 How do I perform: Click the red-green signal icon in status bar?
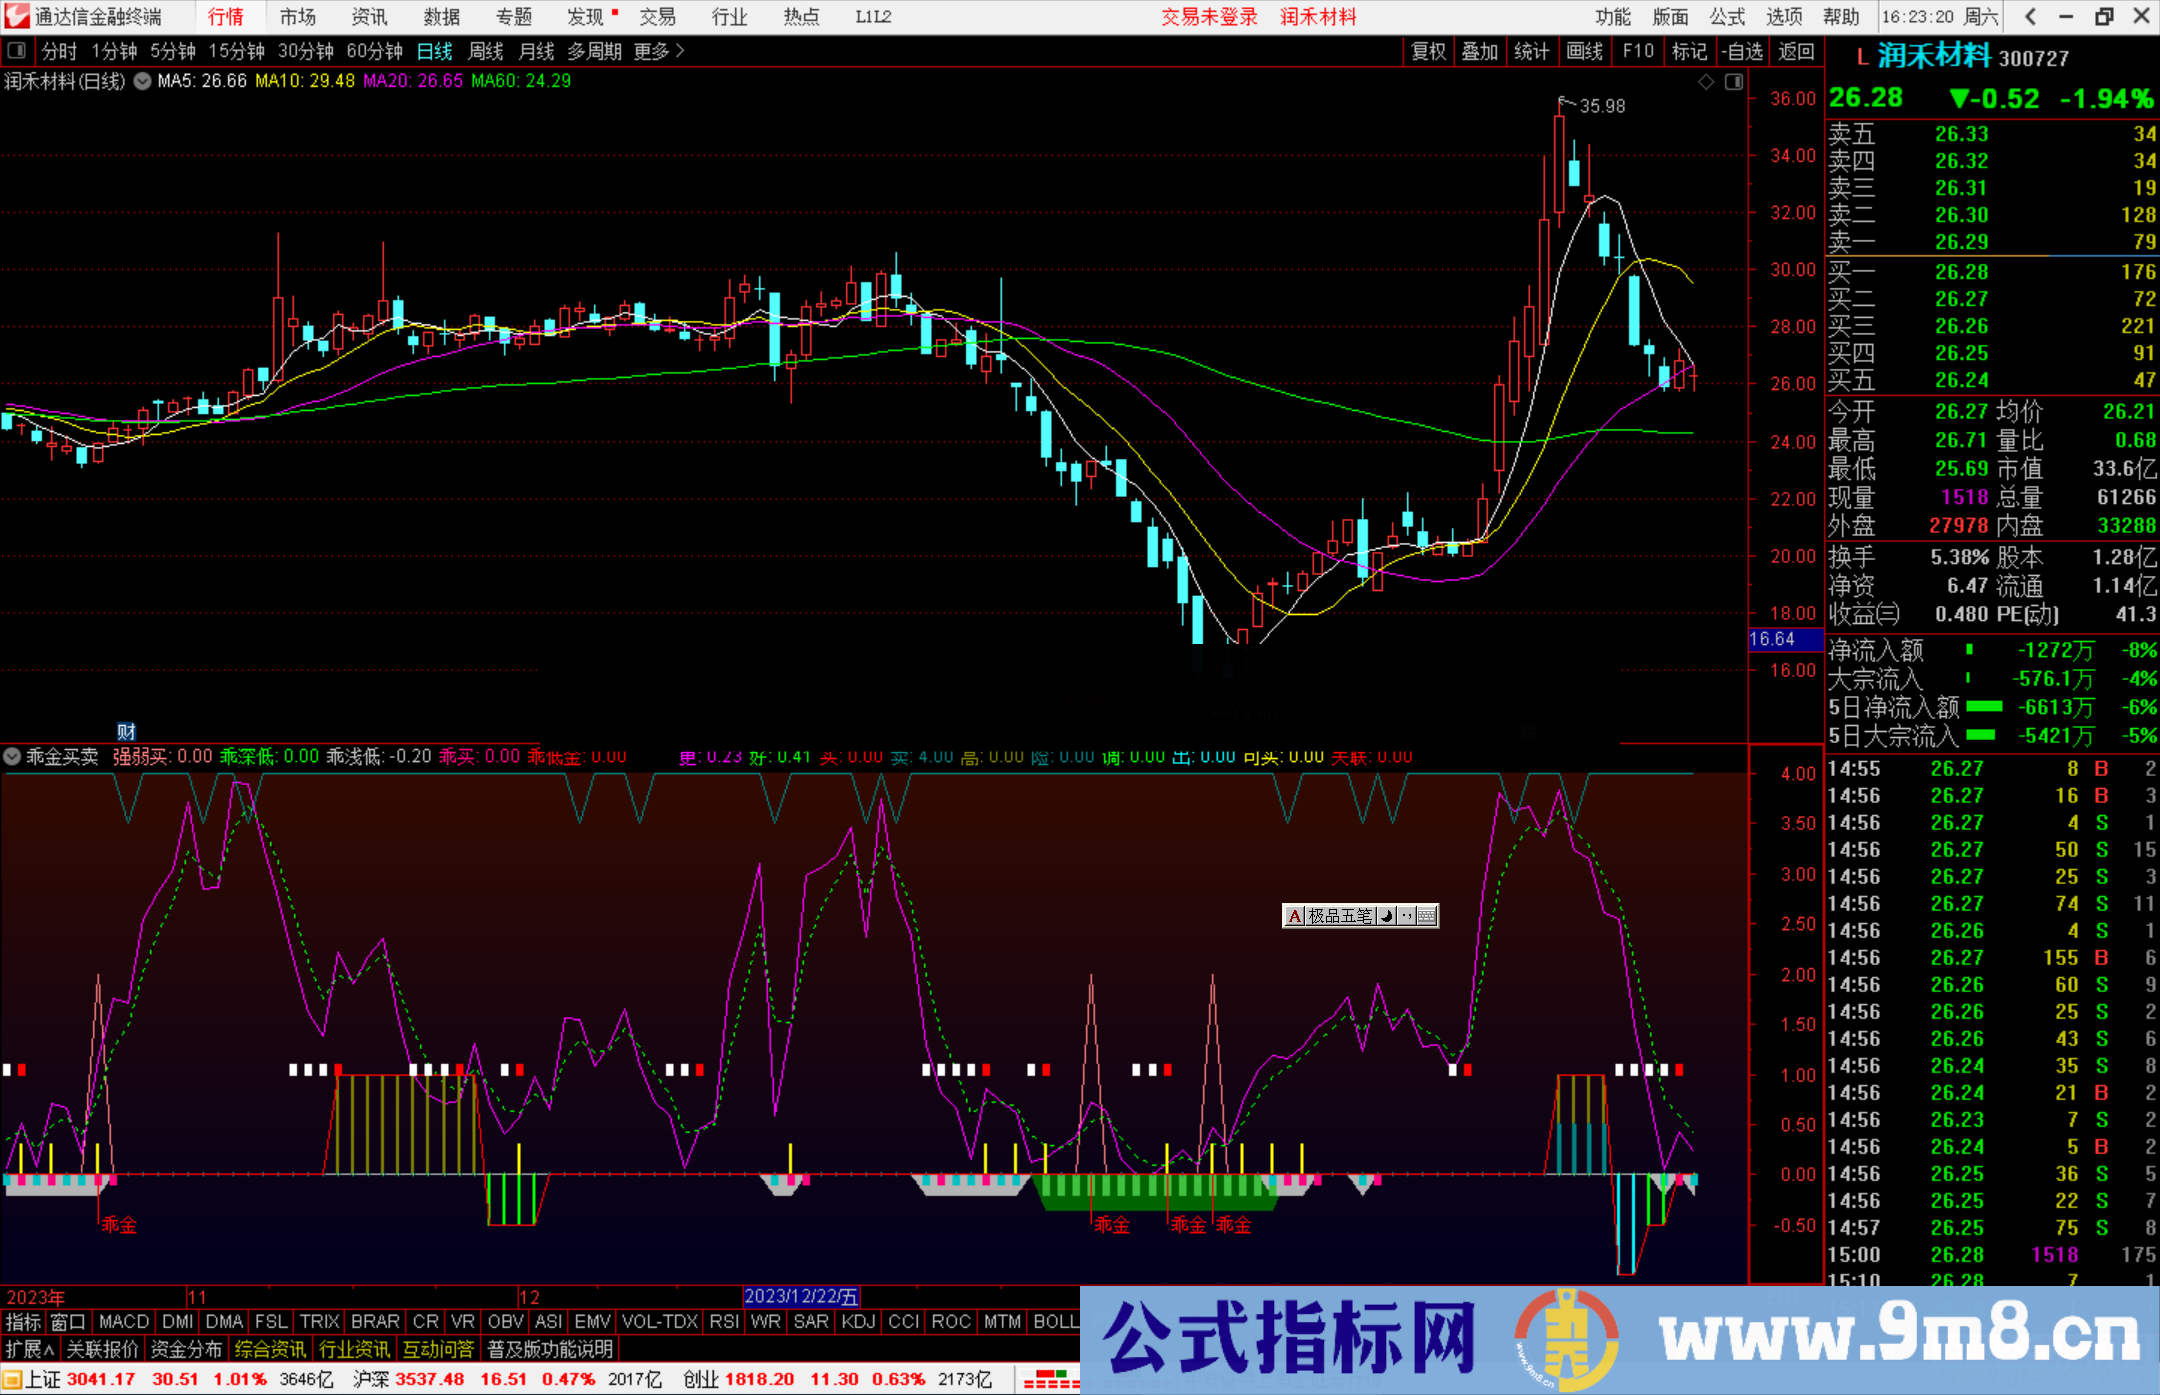1051,1380
